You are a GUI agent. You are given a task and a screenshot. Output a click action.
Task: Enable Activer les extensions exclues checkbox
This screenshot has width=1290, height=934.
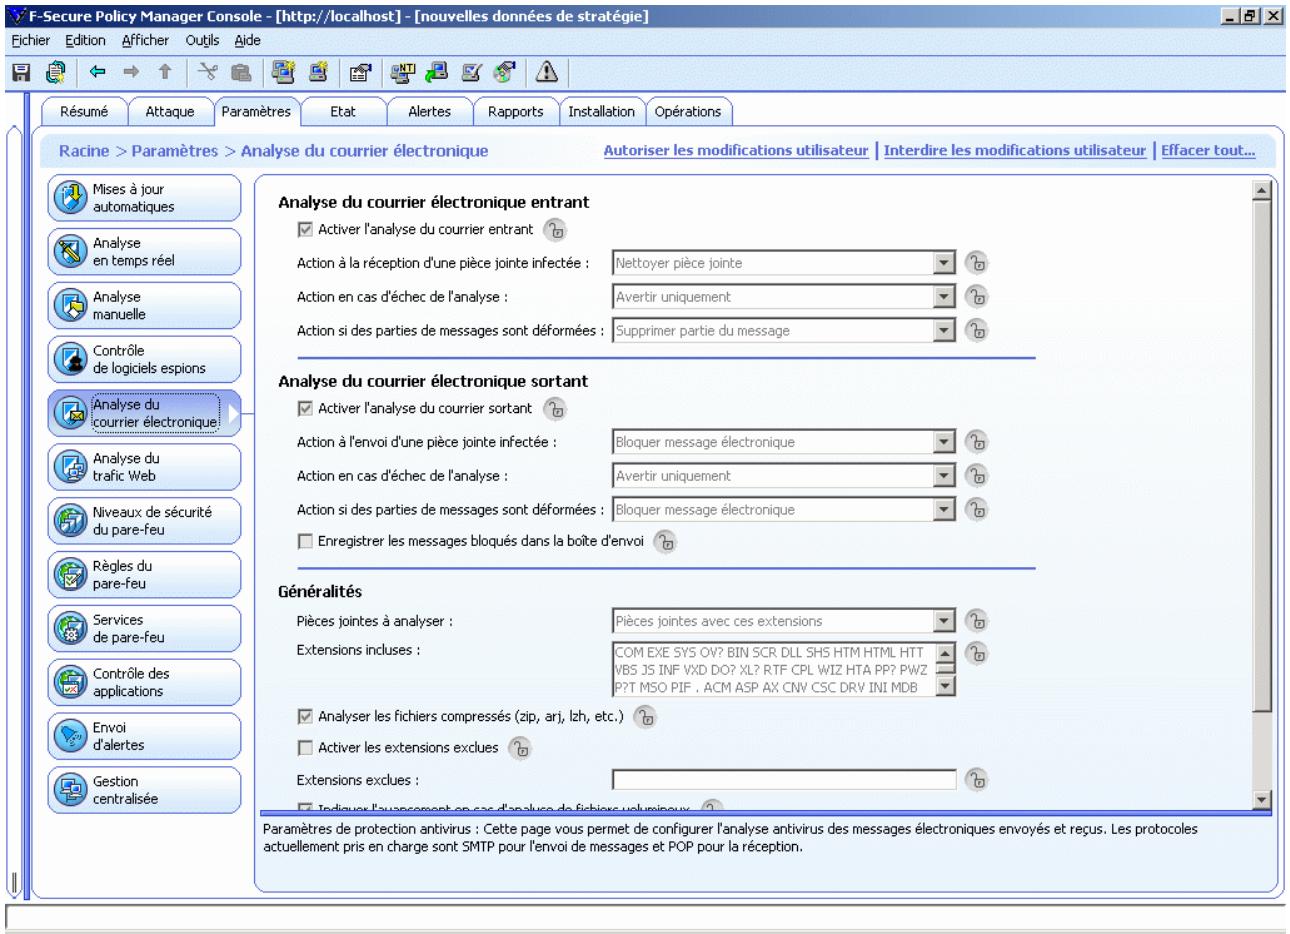pos(306,748)
